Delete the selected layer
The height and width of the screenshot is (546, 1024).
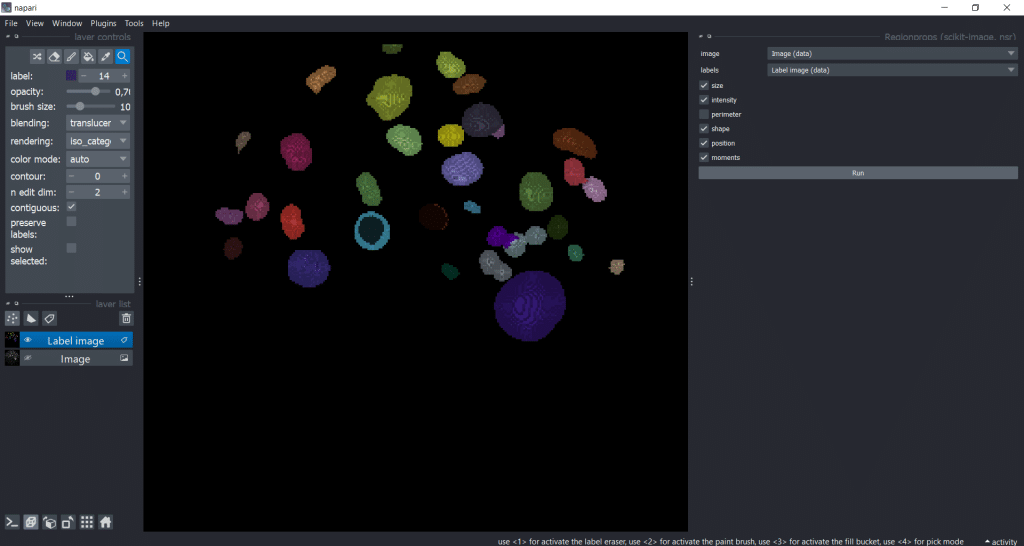(126, 319)
